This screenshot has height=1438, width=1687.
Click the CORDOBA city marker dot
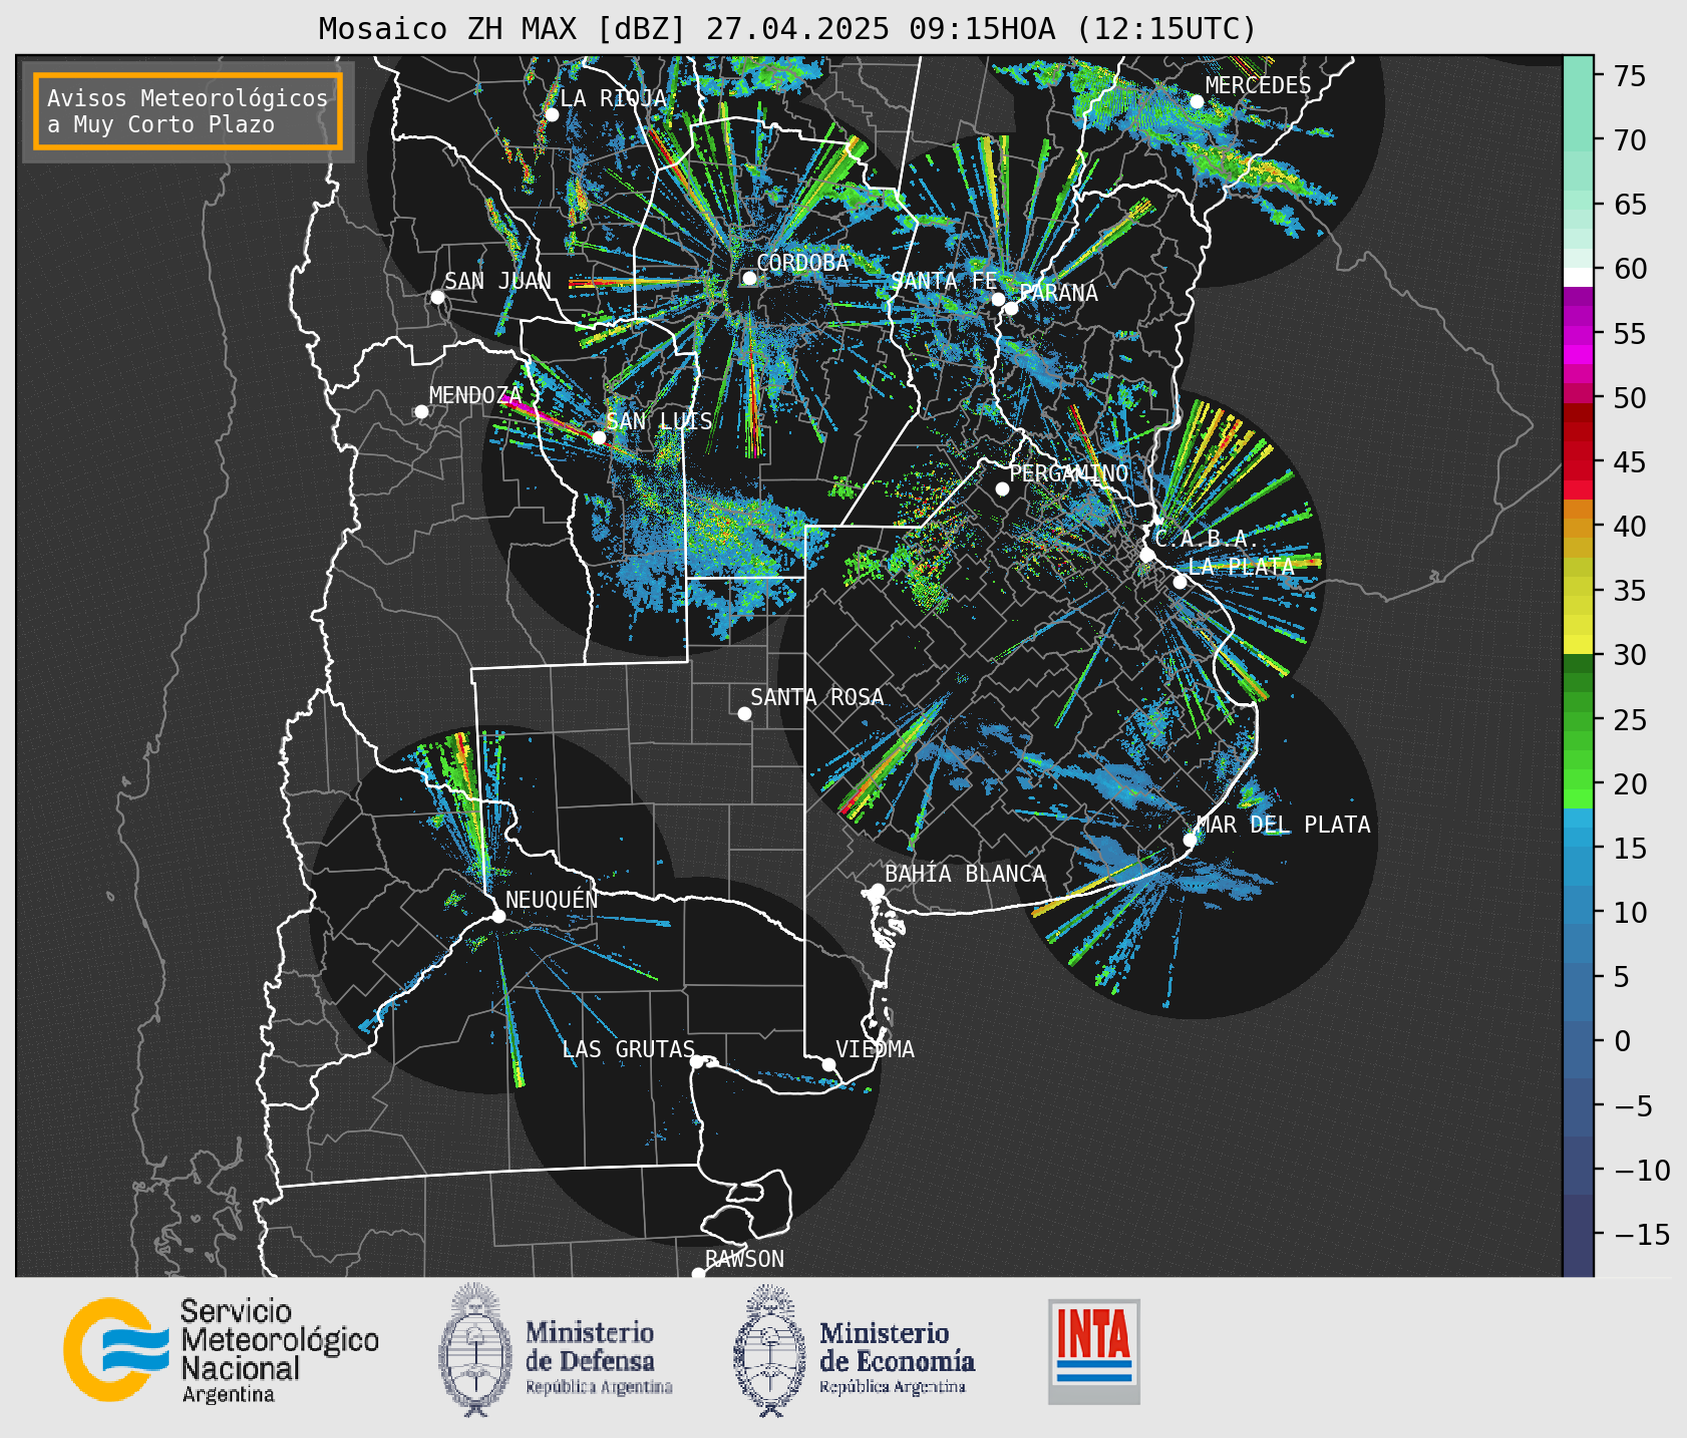pyautogui.click(x=749, y=278)
